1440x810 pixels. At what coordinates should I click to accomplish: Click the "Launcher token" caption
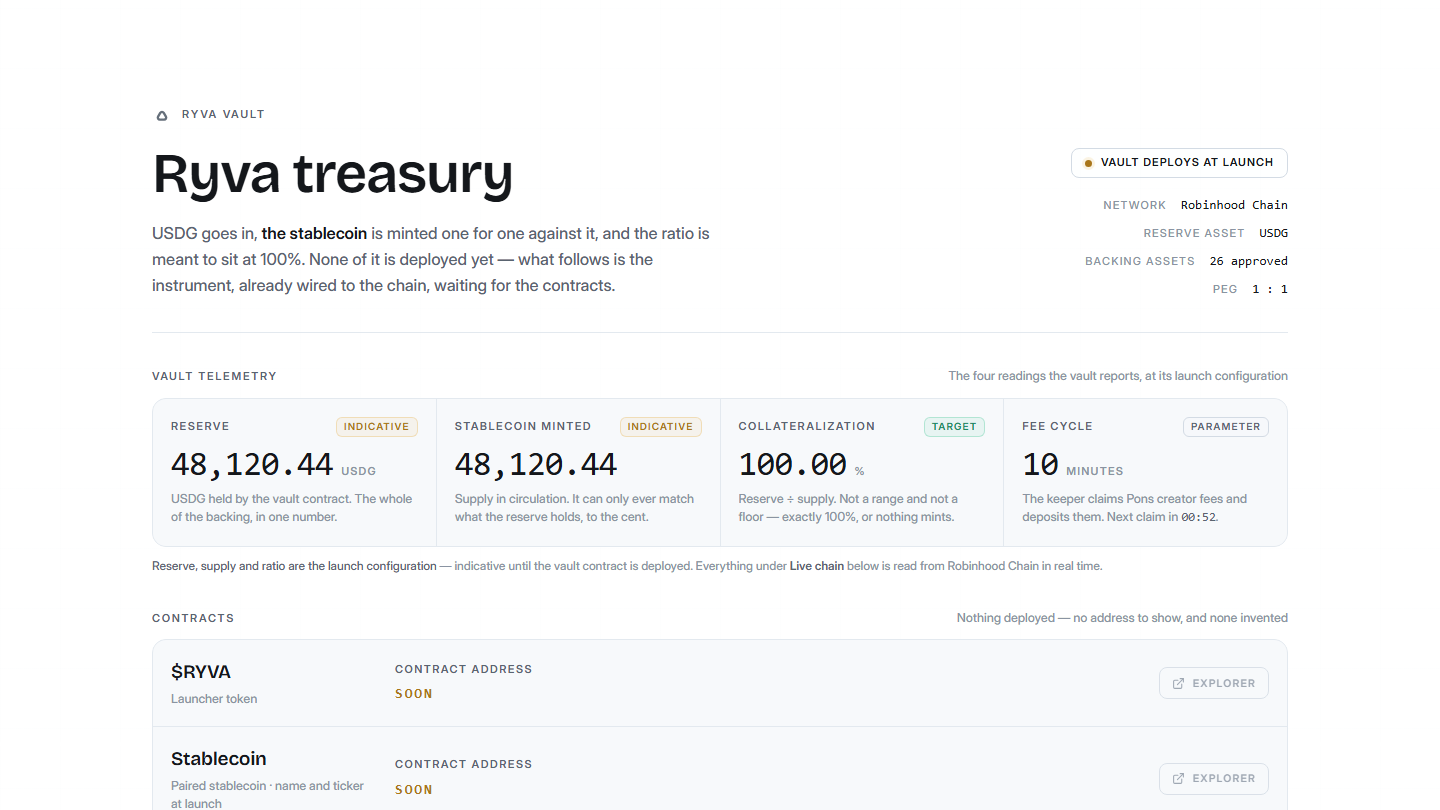point(214,699)
